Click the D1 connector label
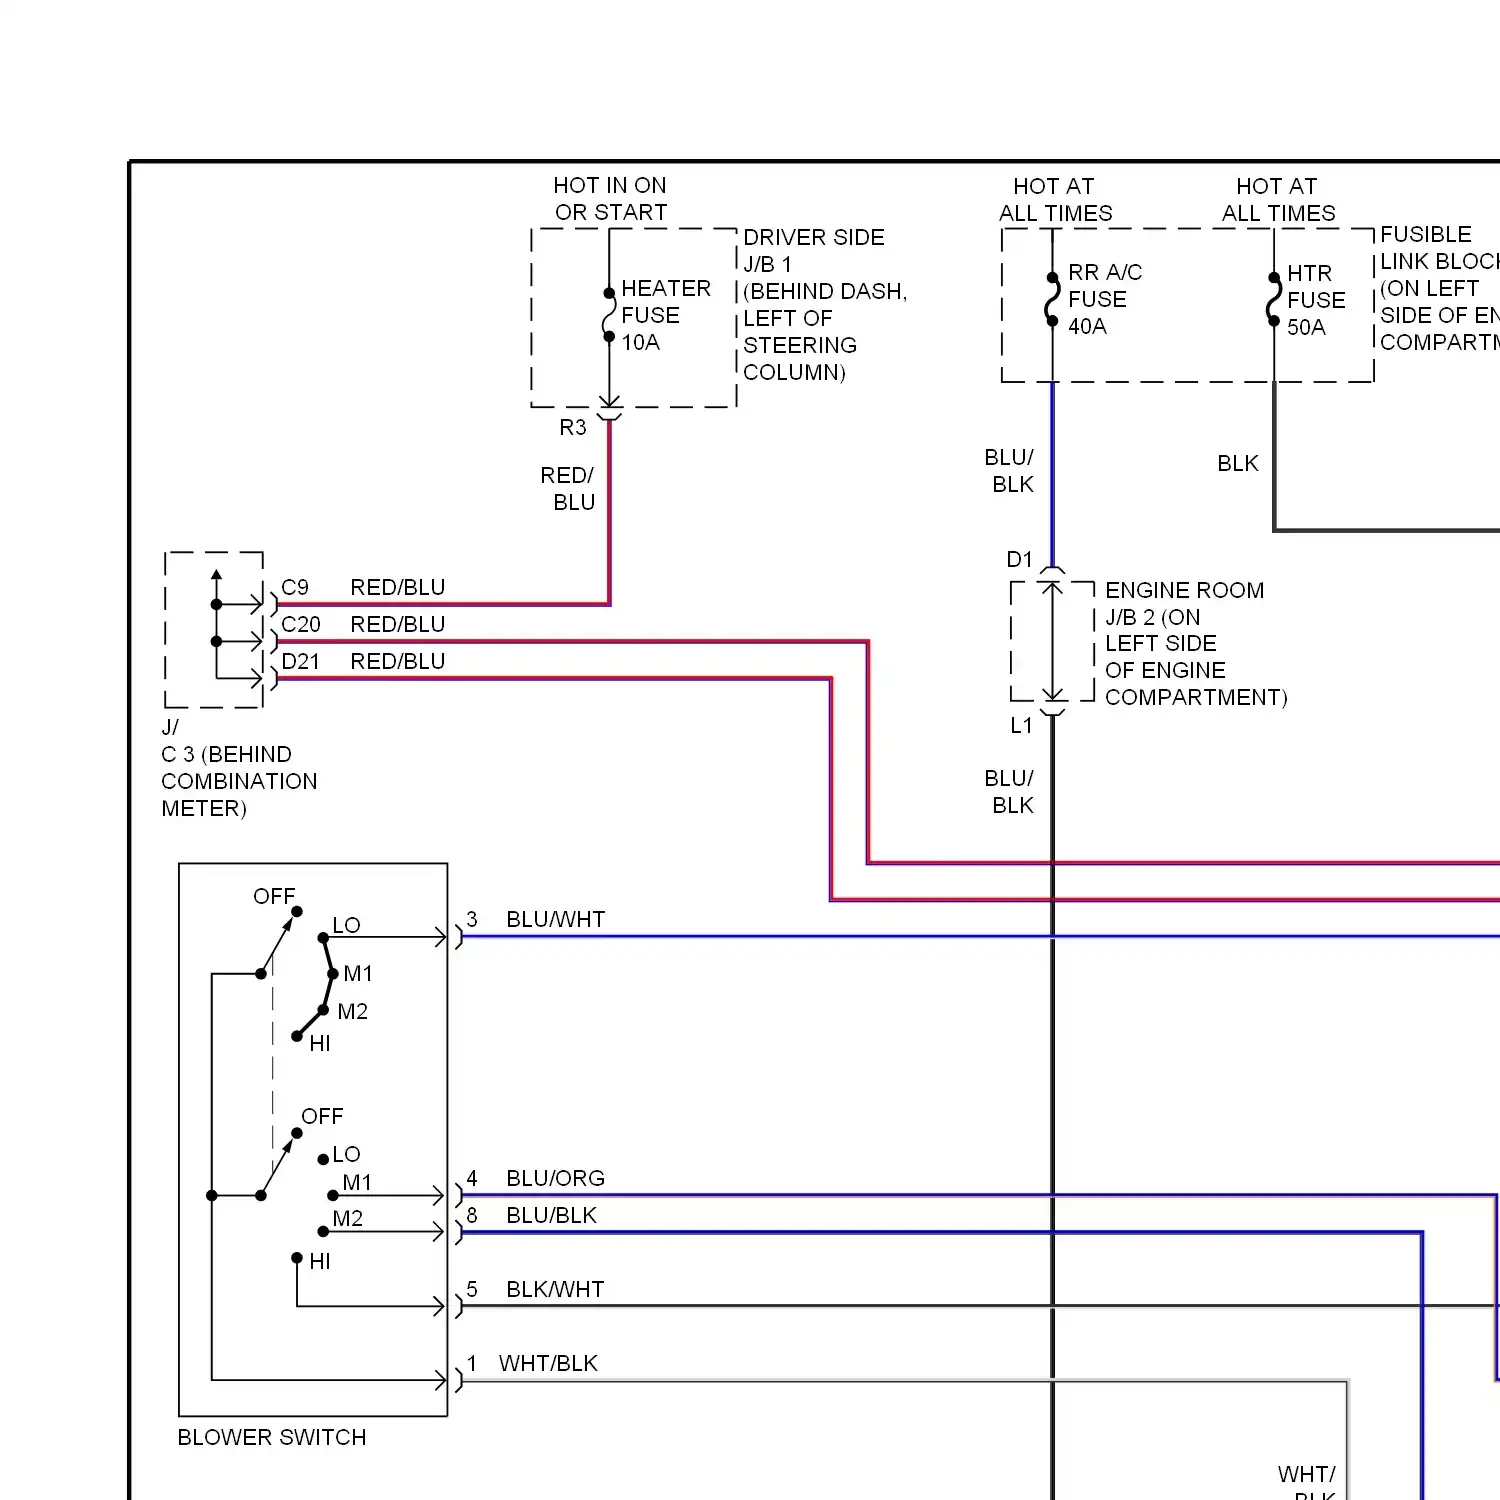The image size is (1500, 1500). click(1019, 559)
